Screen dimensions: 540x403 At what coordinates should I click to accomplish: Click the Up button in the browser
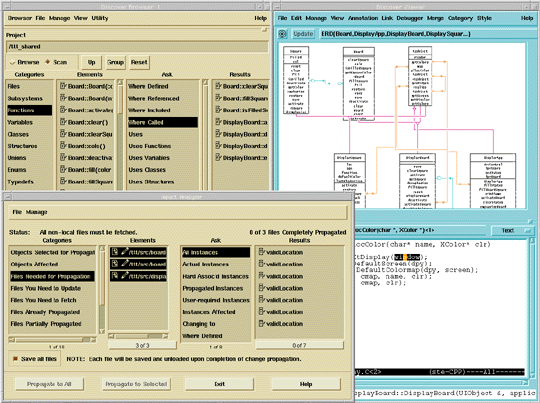(x=91, y=62)
